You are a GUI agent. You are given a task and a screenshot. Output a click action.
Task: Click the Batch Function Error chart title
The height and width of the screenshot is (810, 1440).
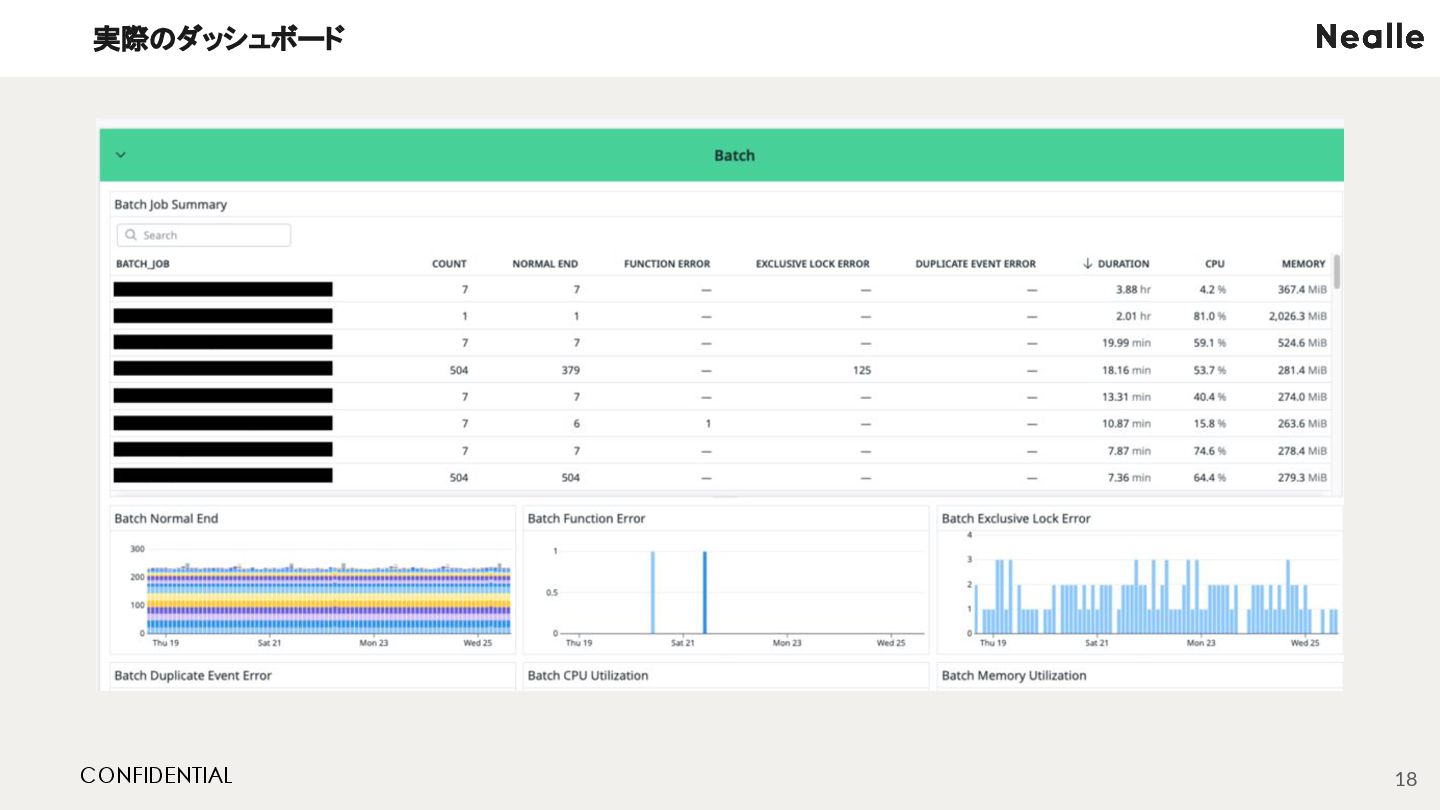(x=586, y=518)
